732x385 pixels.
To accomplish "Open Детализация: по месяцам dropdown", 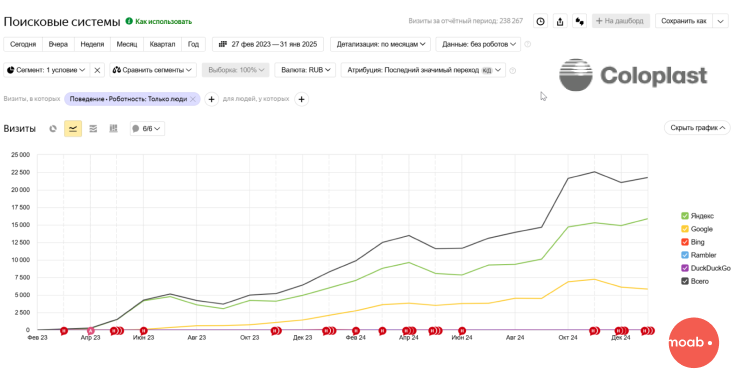I will (380, 44).
